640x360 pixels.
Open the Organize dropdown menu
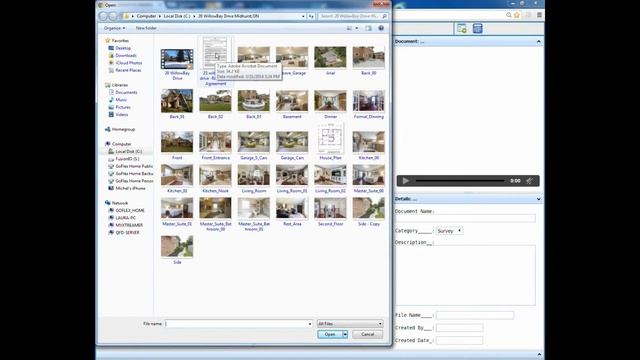[x=114, y=28]
